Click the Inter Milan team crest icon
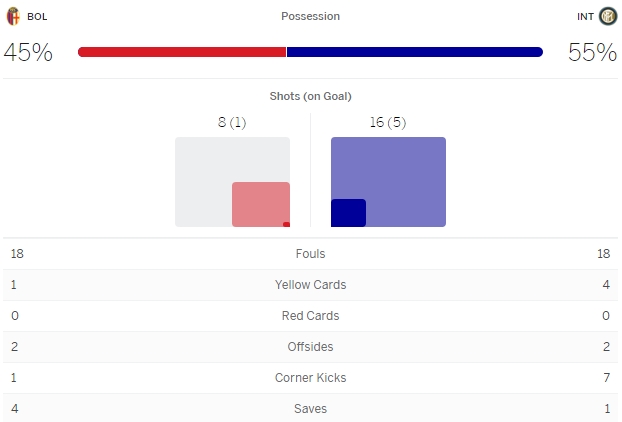The image size is (622, 422). click(x=608, y=16)
